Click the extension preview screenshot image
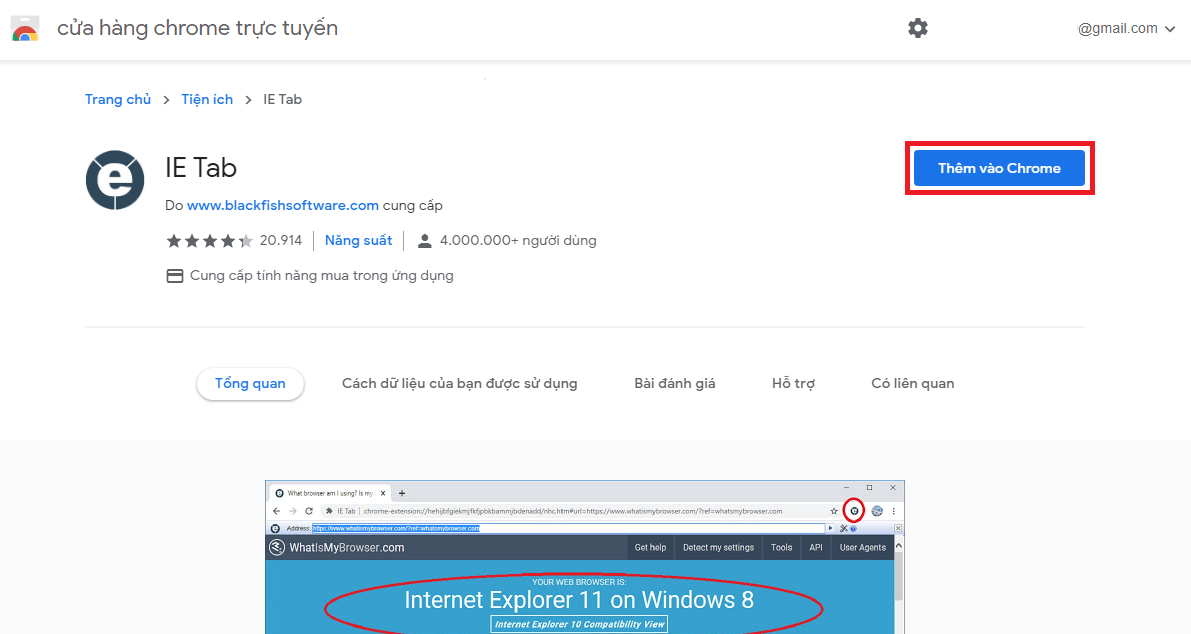Viewport: 1191px width, 634px height. coord(585,557)
